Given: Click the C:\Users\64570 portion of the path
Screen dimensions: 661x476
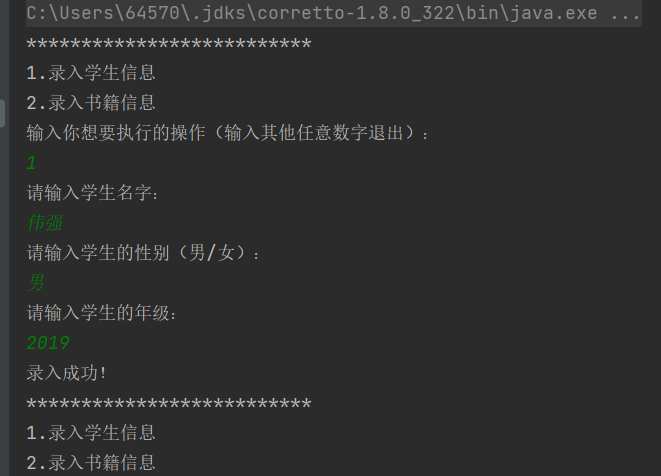Looking at the screenshot, I should click(104, 13).
